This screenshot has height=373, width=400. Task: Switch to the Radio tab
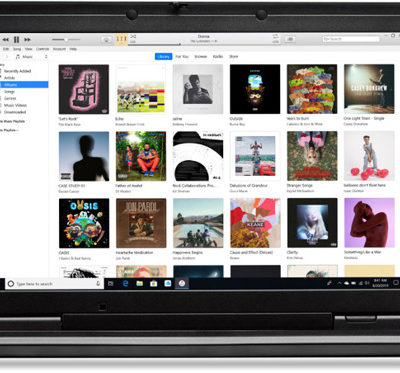[x=218, y=57]
